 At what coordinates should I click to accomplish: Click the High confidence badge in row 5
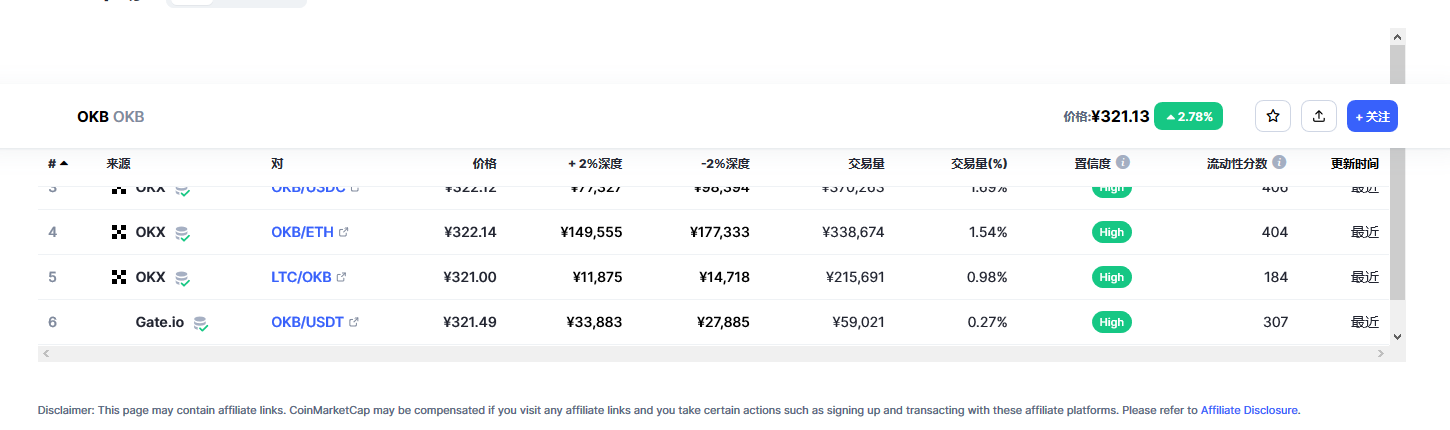1111,277
